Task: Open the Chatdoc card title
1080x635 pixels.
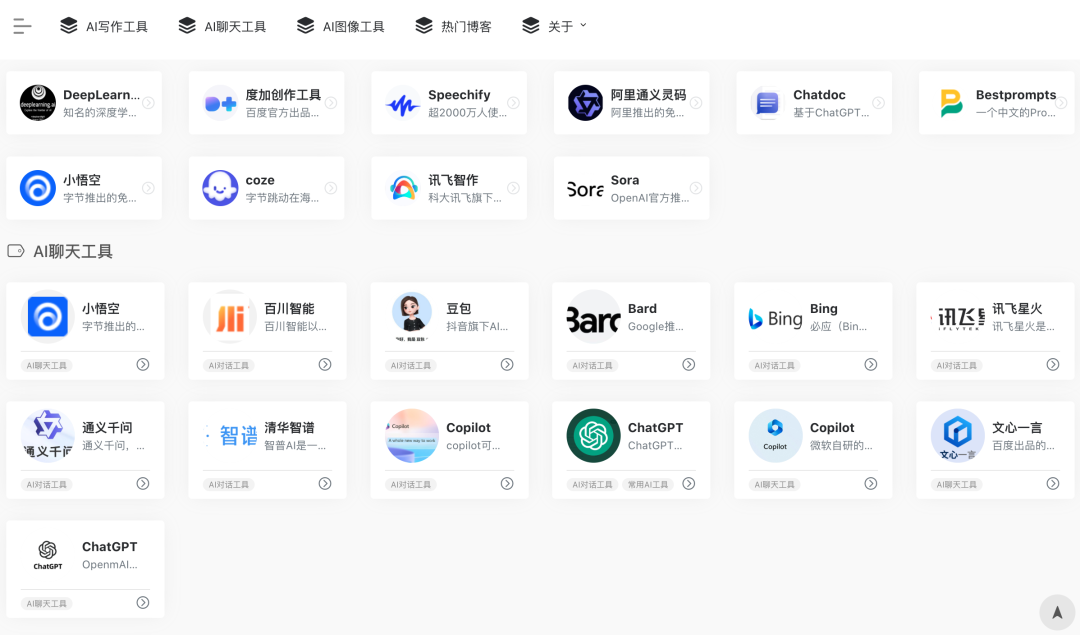Action: pos(820,95)
